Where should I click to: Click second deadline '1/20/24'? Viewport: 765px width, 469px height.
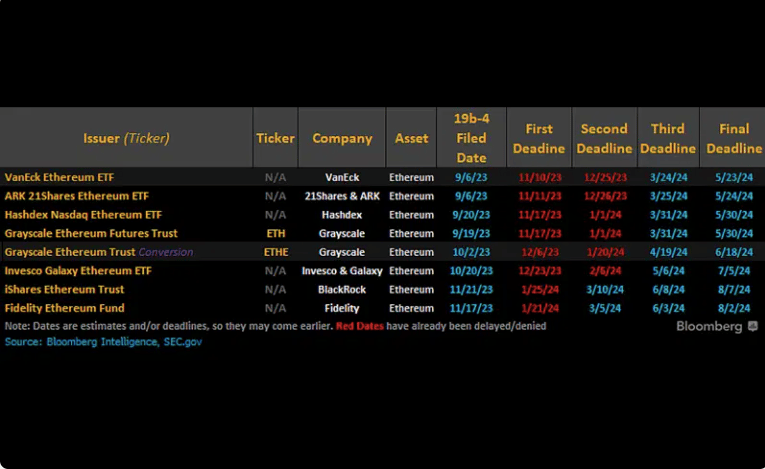[x=605, y=252]
